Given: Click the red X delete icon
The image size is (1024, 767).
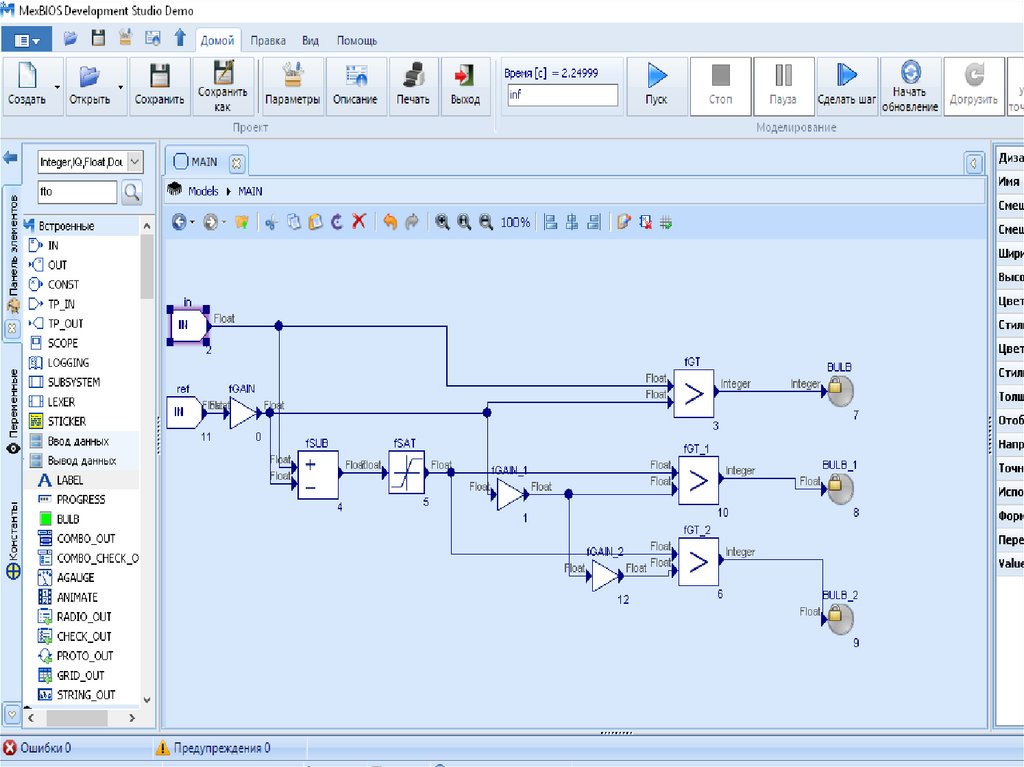Looking at the screenshot, I should pos(359,222).
